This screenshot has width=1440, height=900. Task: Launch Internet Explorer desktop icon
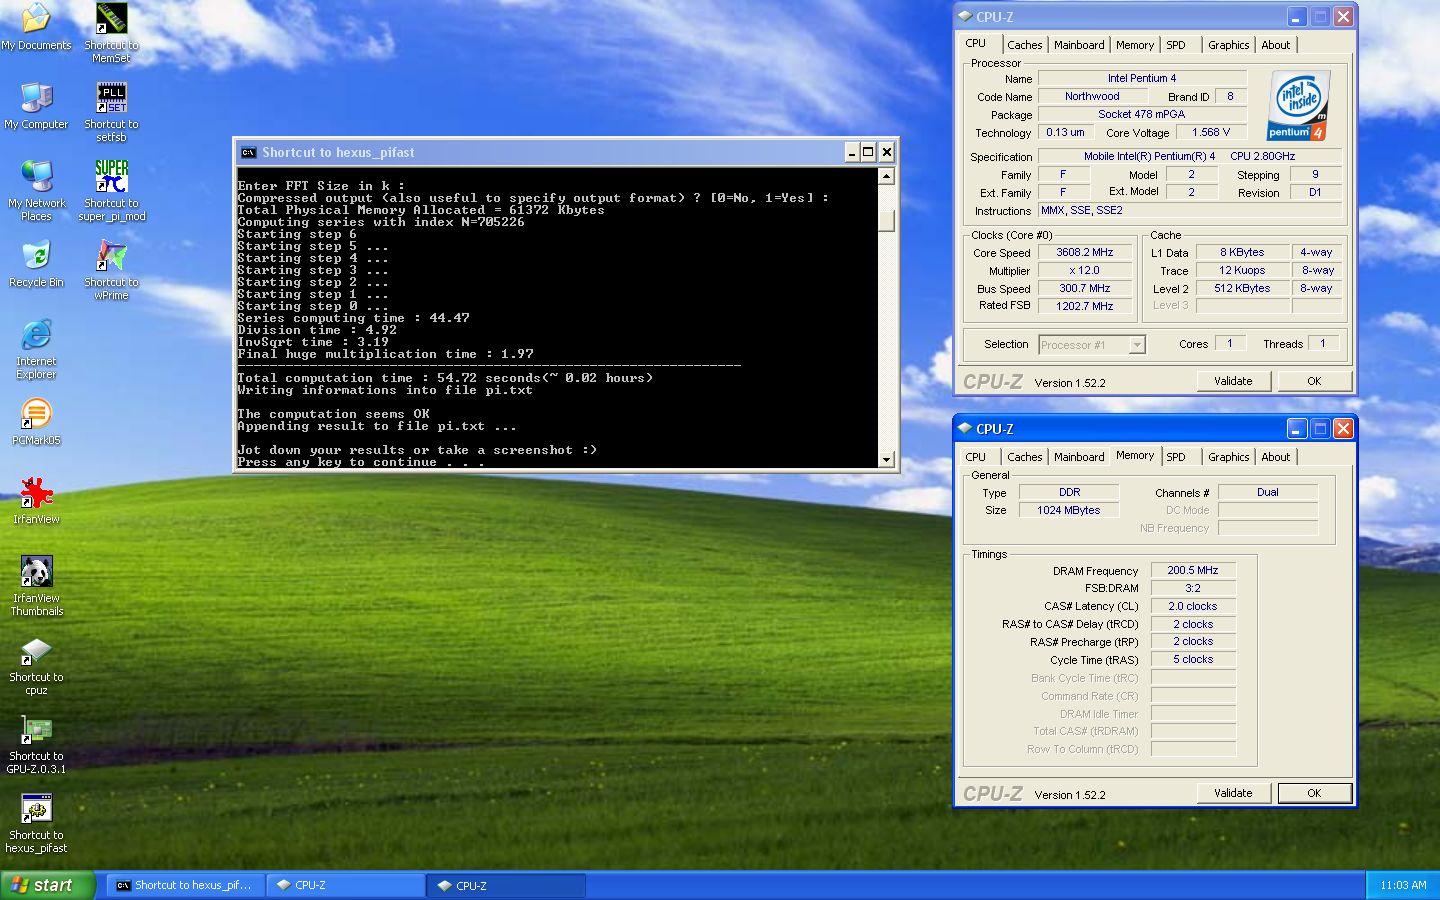(36, 349)
